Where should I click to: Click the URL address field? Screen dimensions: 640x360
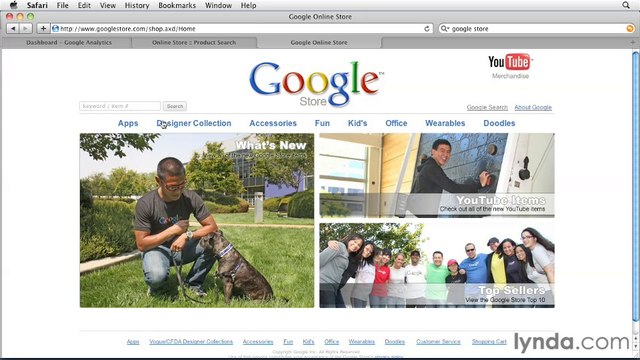(241, 29)
